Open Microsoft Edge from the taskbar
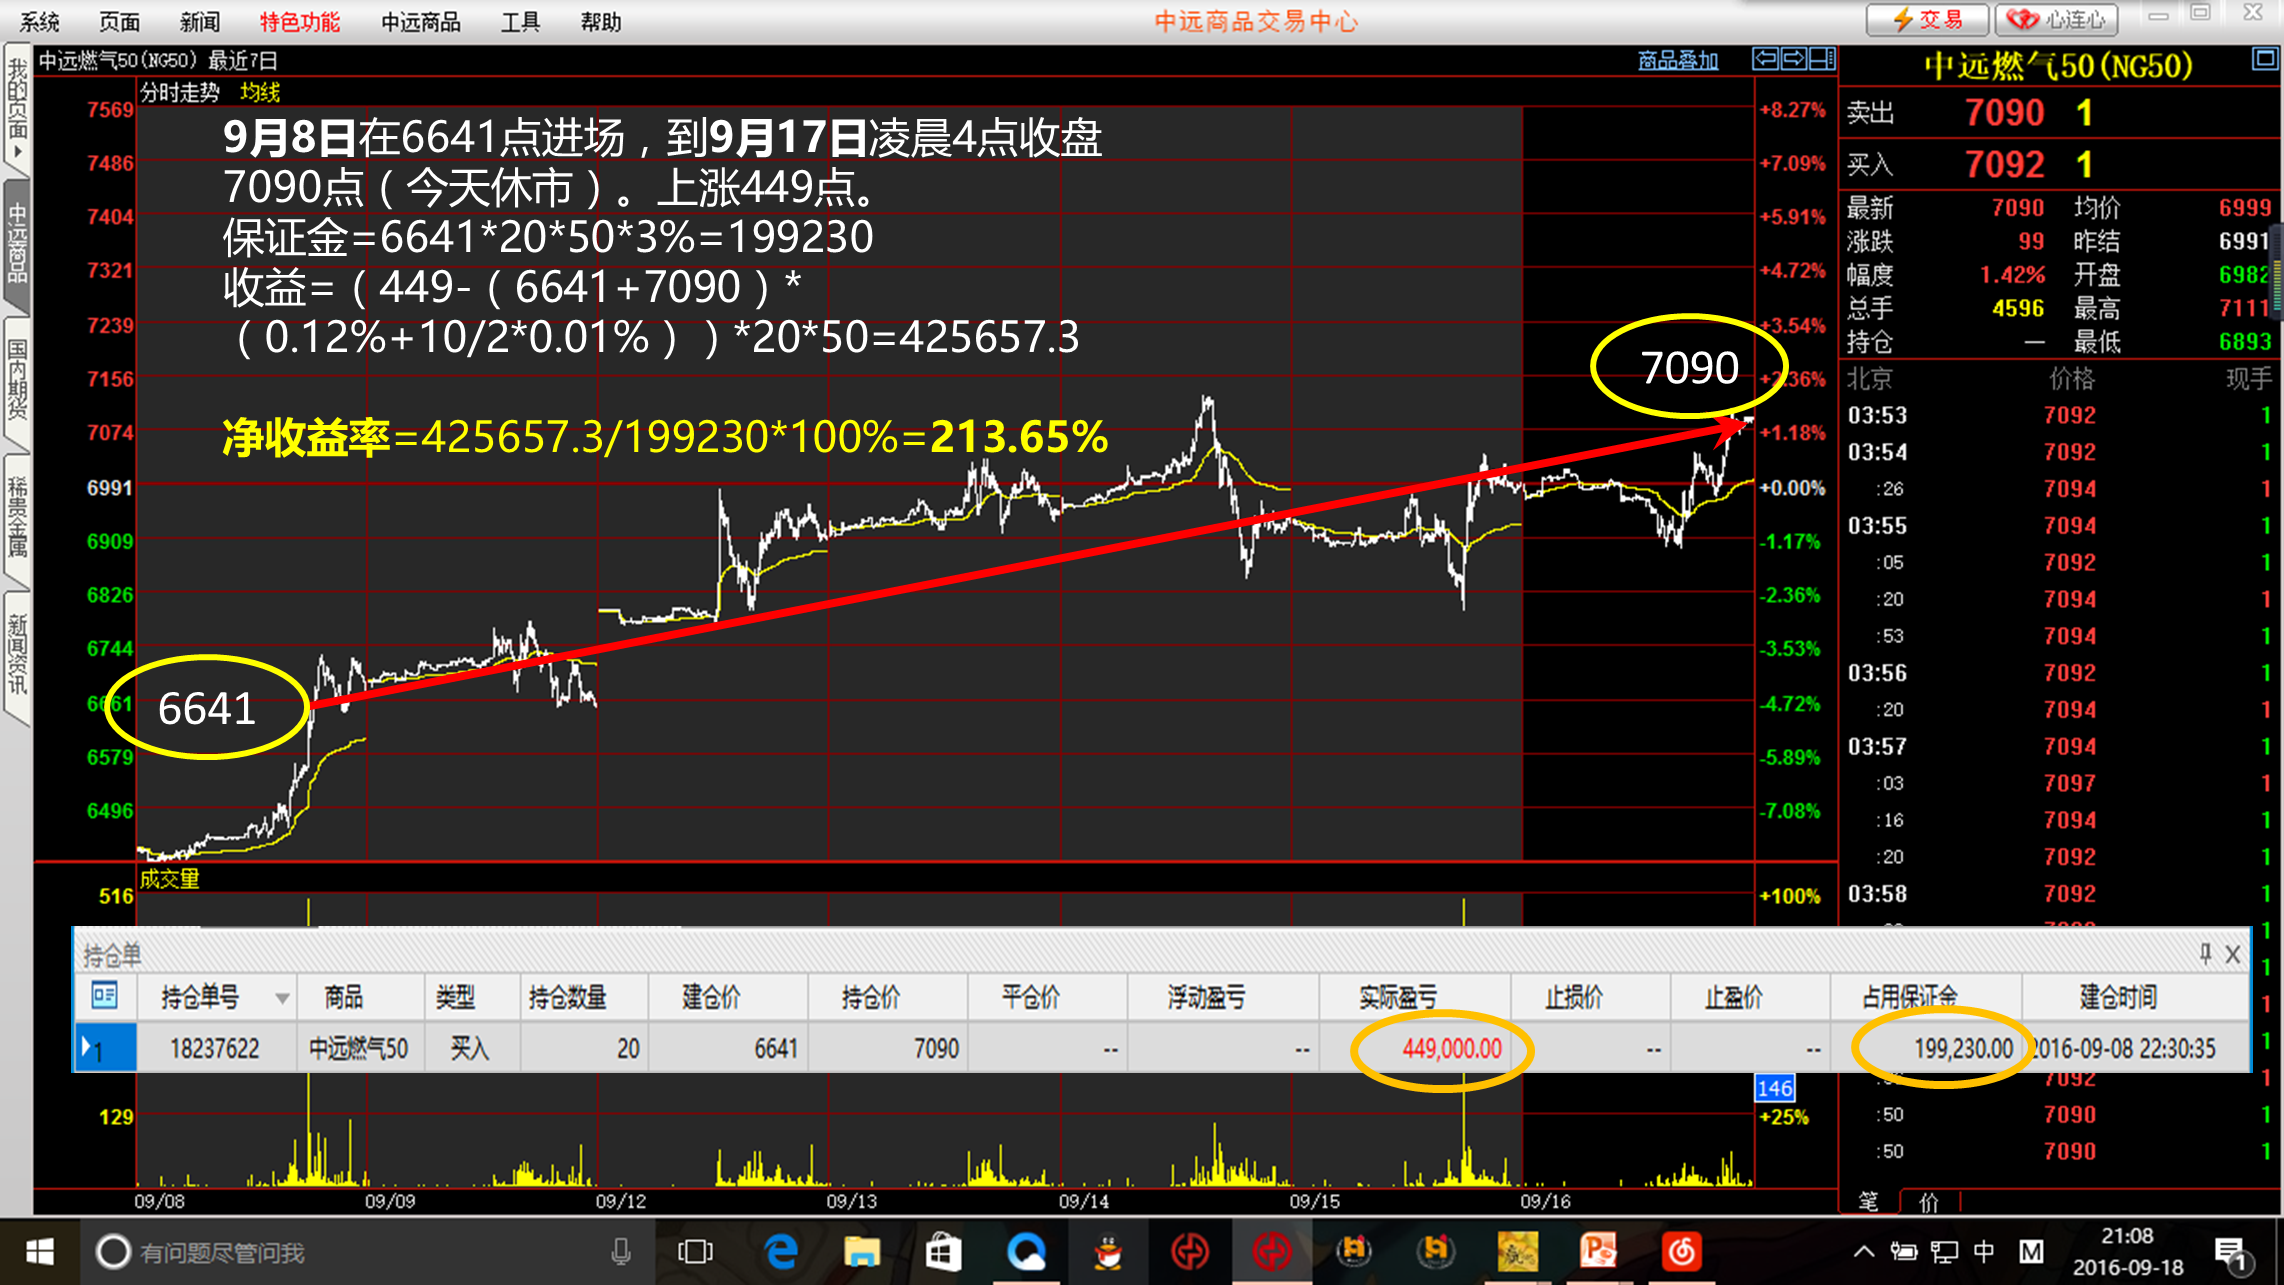The image size is (2284, 1285). 781,1252
